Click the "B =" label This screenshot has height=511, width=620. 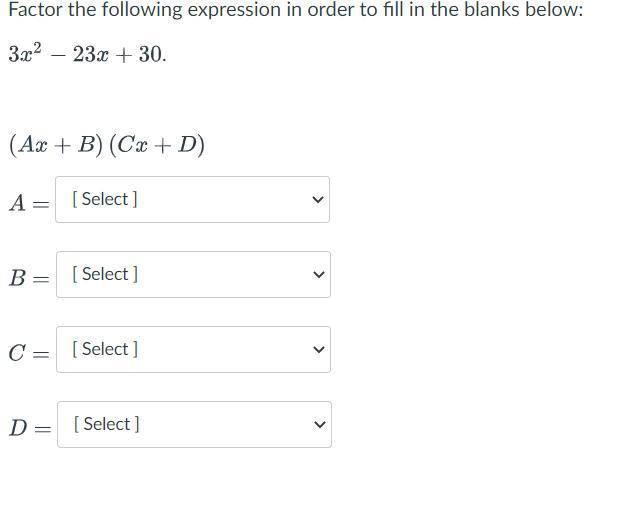tap(28, 278)
